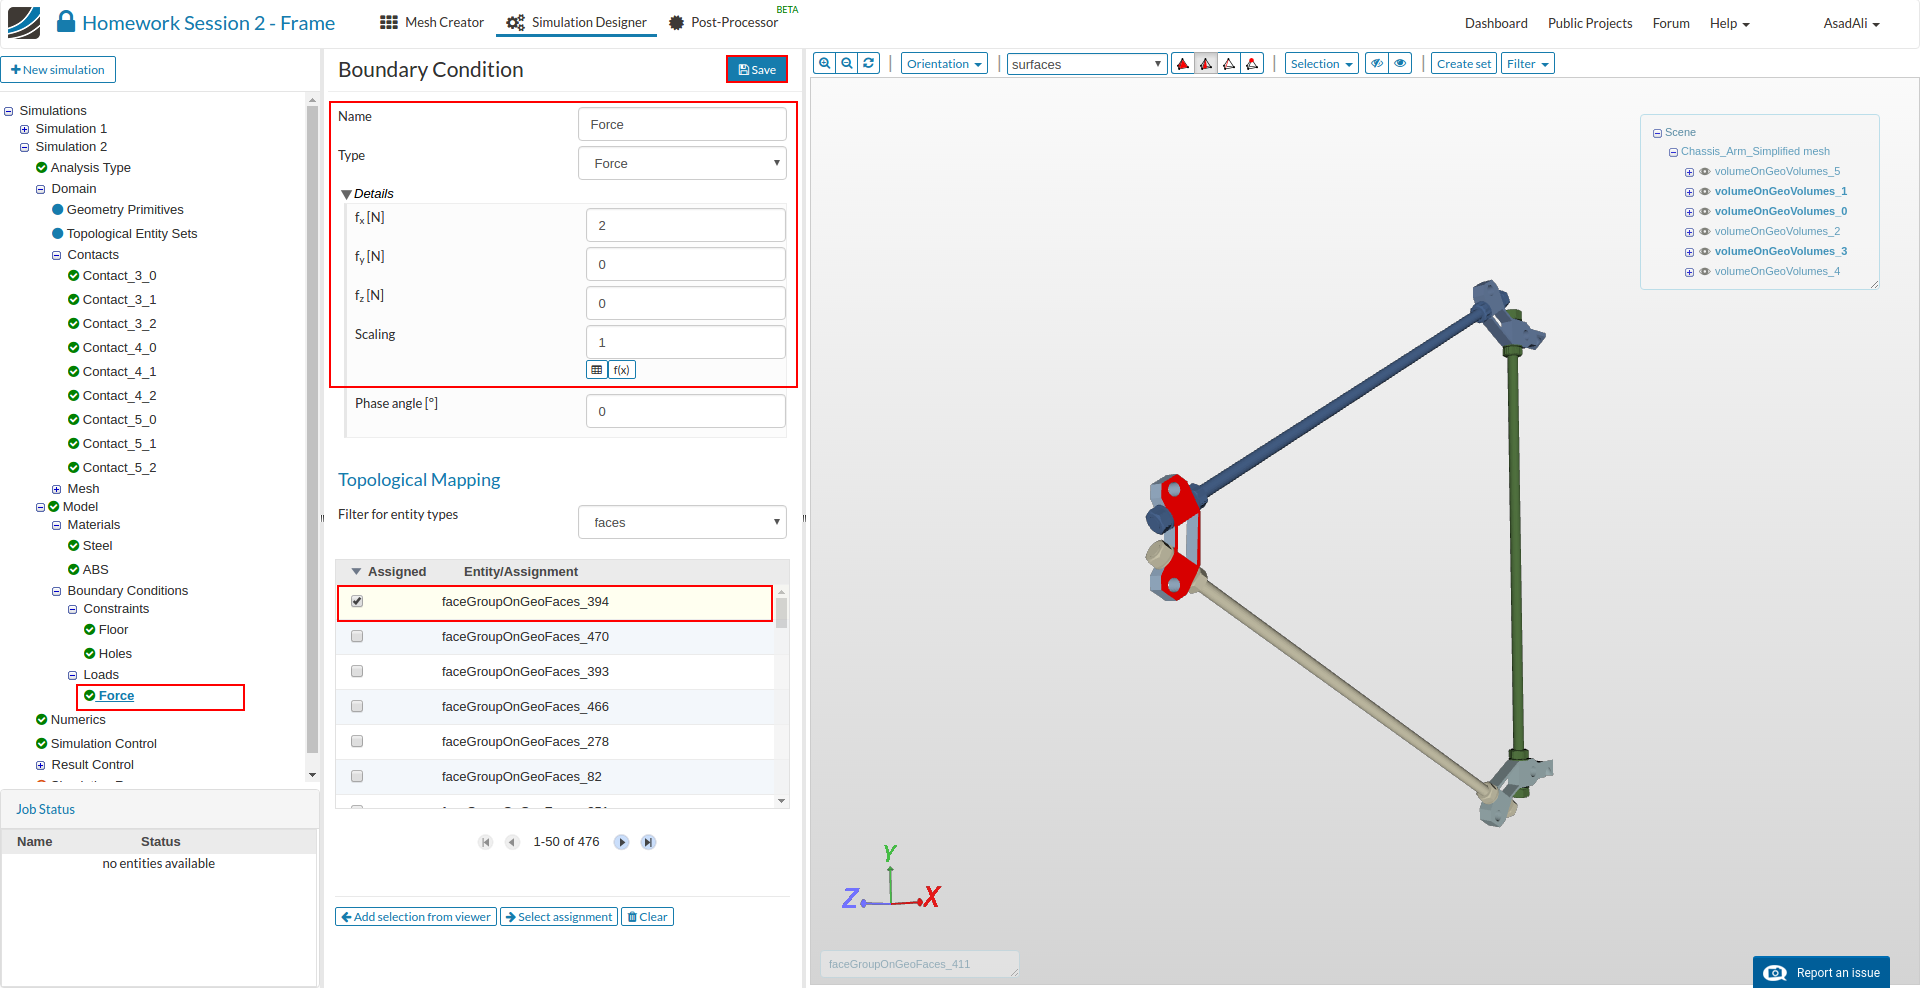Go to next page of entity list
The height and width of the screenshot is (988, 1920).
pyautogui.click(x=622, y=842)
